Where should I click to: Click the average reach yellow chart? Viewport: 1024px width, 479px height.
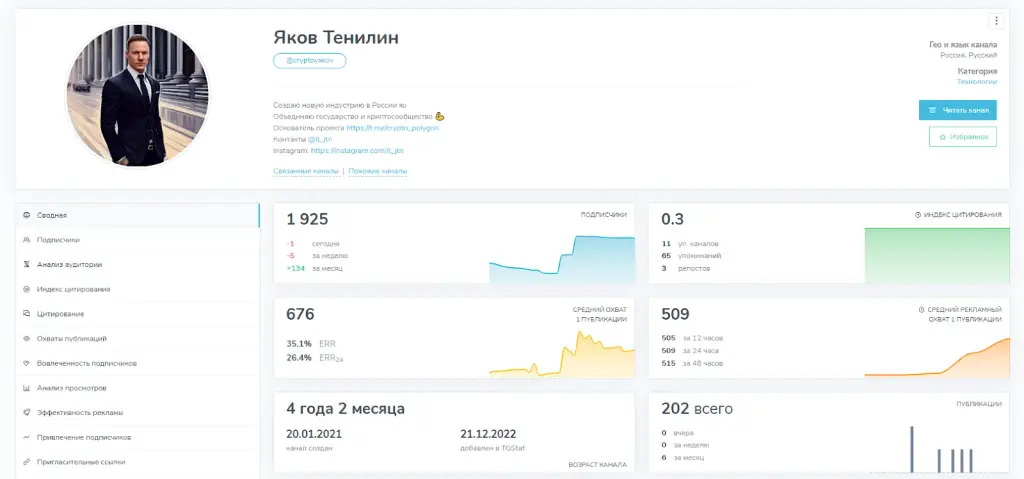click(562, 354)
